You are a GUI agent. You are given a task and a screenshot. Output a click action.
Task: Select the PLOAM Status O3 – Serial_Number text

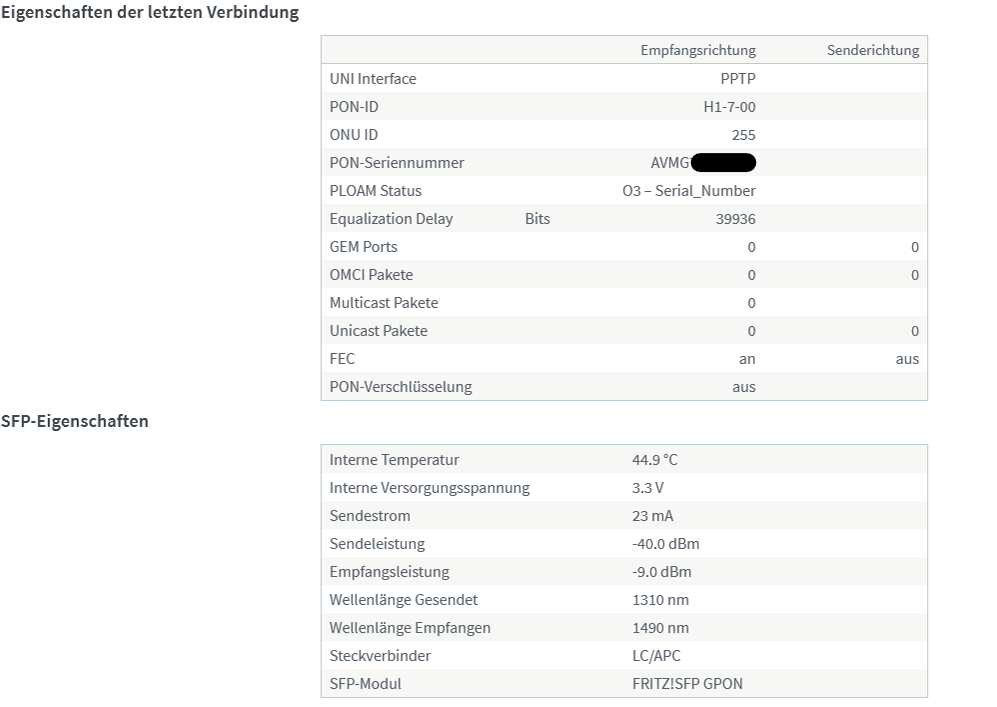[x=689, y=191]
